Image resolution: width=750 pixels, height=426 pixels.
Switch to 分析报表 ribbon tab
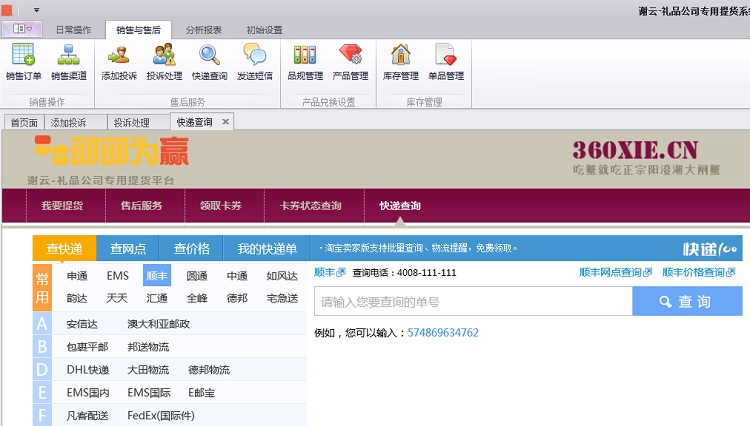(204, 30)
